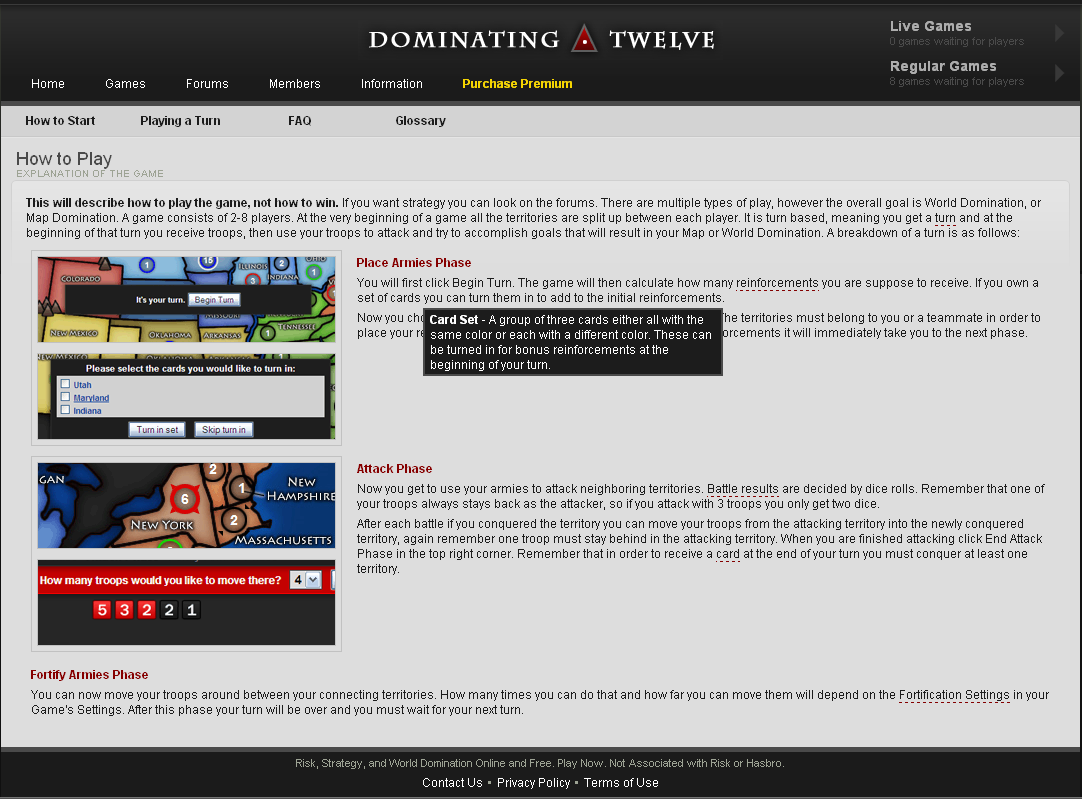Click the Place Armies Phase heading
Image resolution: width=1082 pixels, height=799 pixels.
pos(413,263)
